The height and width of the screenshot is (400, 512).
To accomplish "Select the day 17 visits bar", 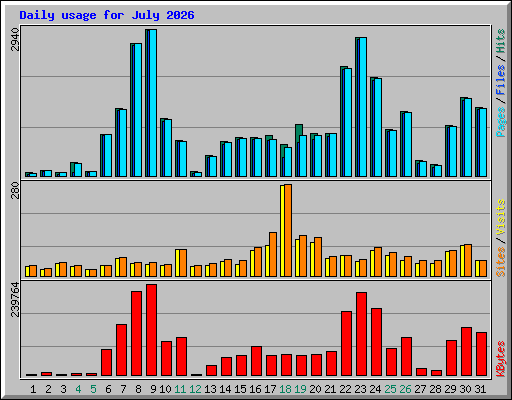I will pyautogui.click(x=267, y=261).
